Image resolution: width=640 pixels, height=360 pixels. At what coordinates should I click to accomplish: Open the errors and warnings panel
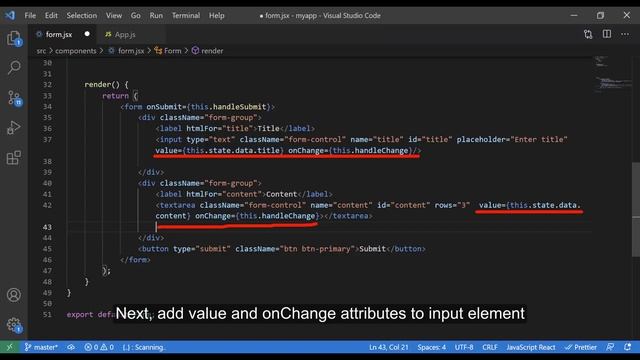[99, 347]
